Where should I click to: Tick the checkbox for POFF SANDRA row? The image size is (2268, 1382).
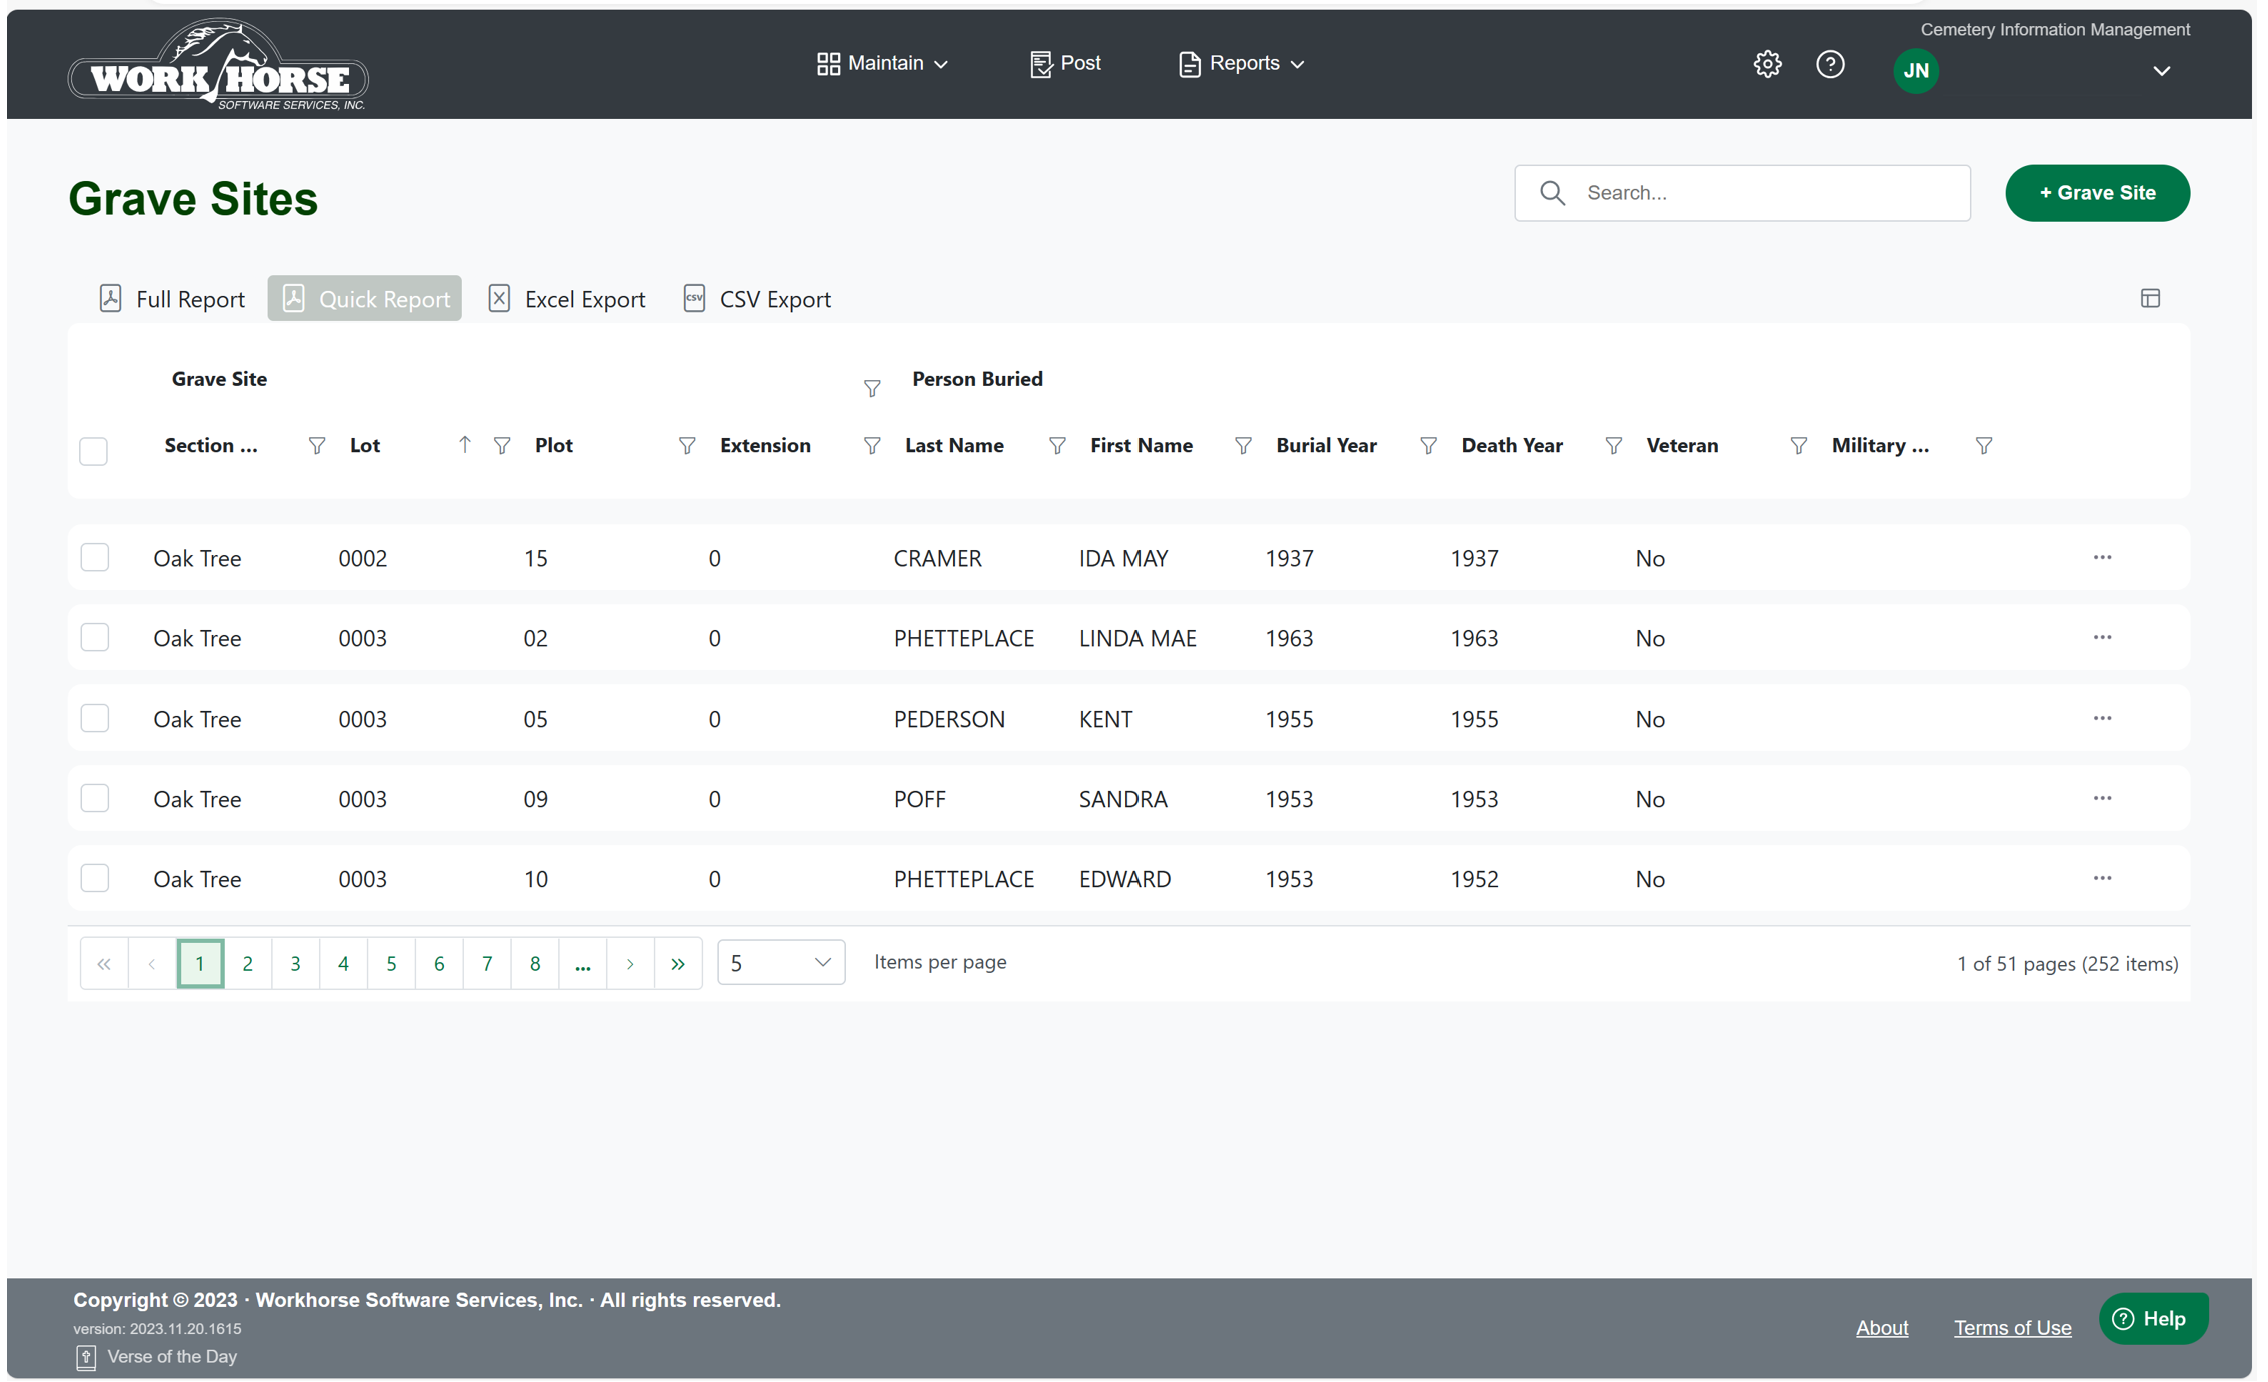pyautogui.click(x=95, y=798)
